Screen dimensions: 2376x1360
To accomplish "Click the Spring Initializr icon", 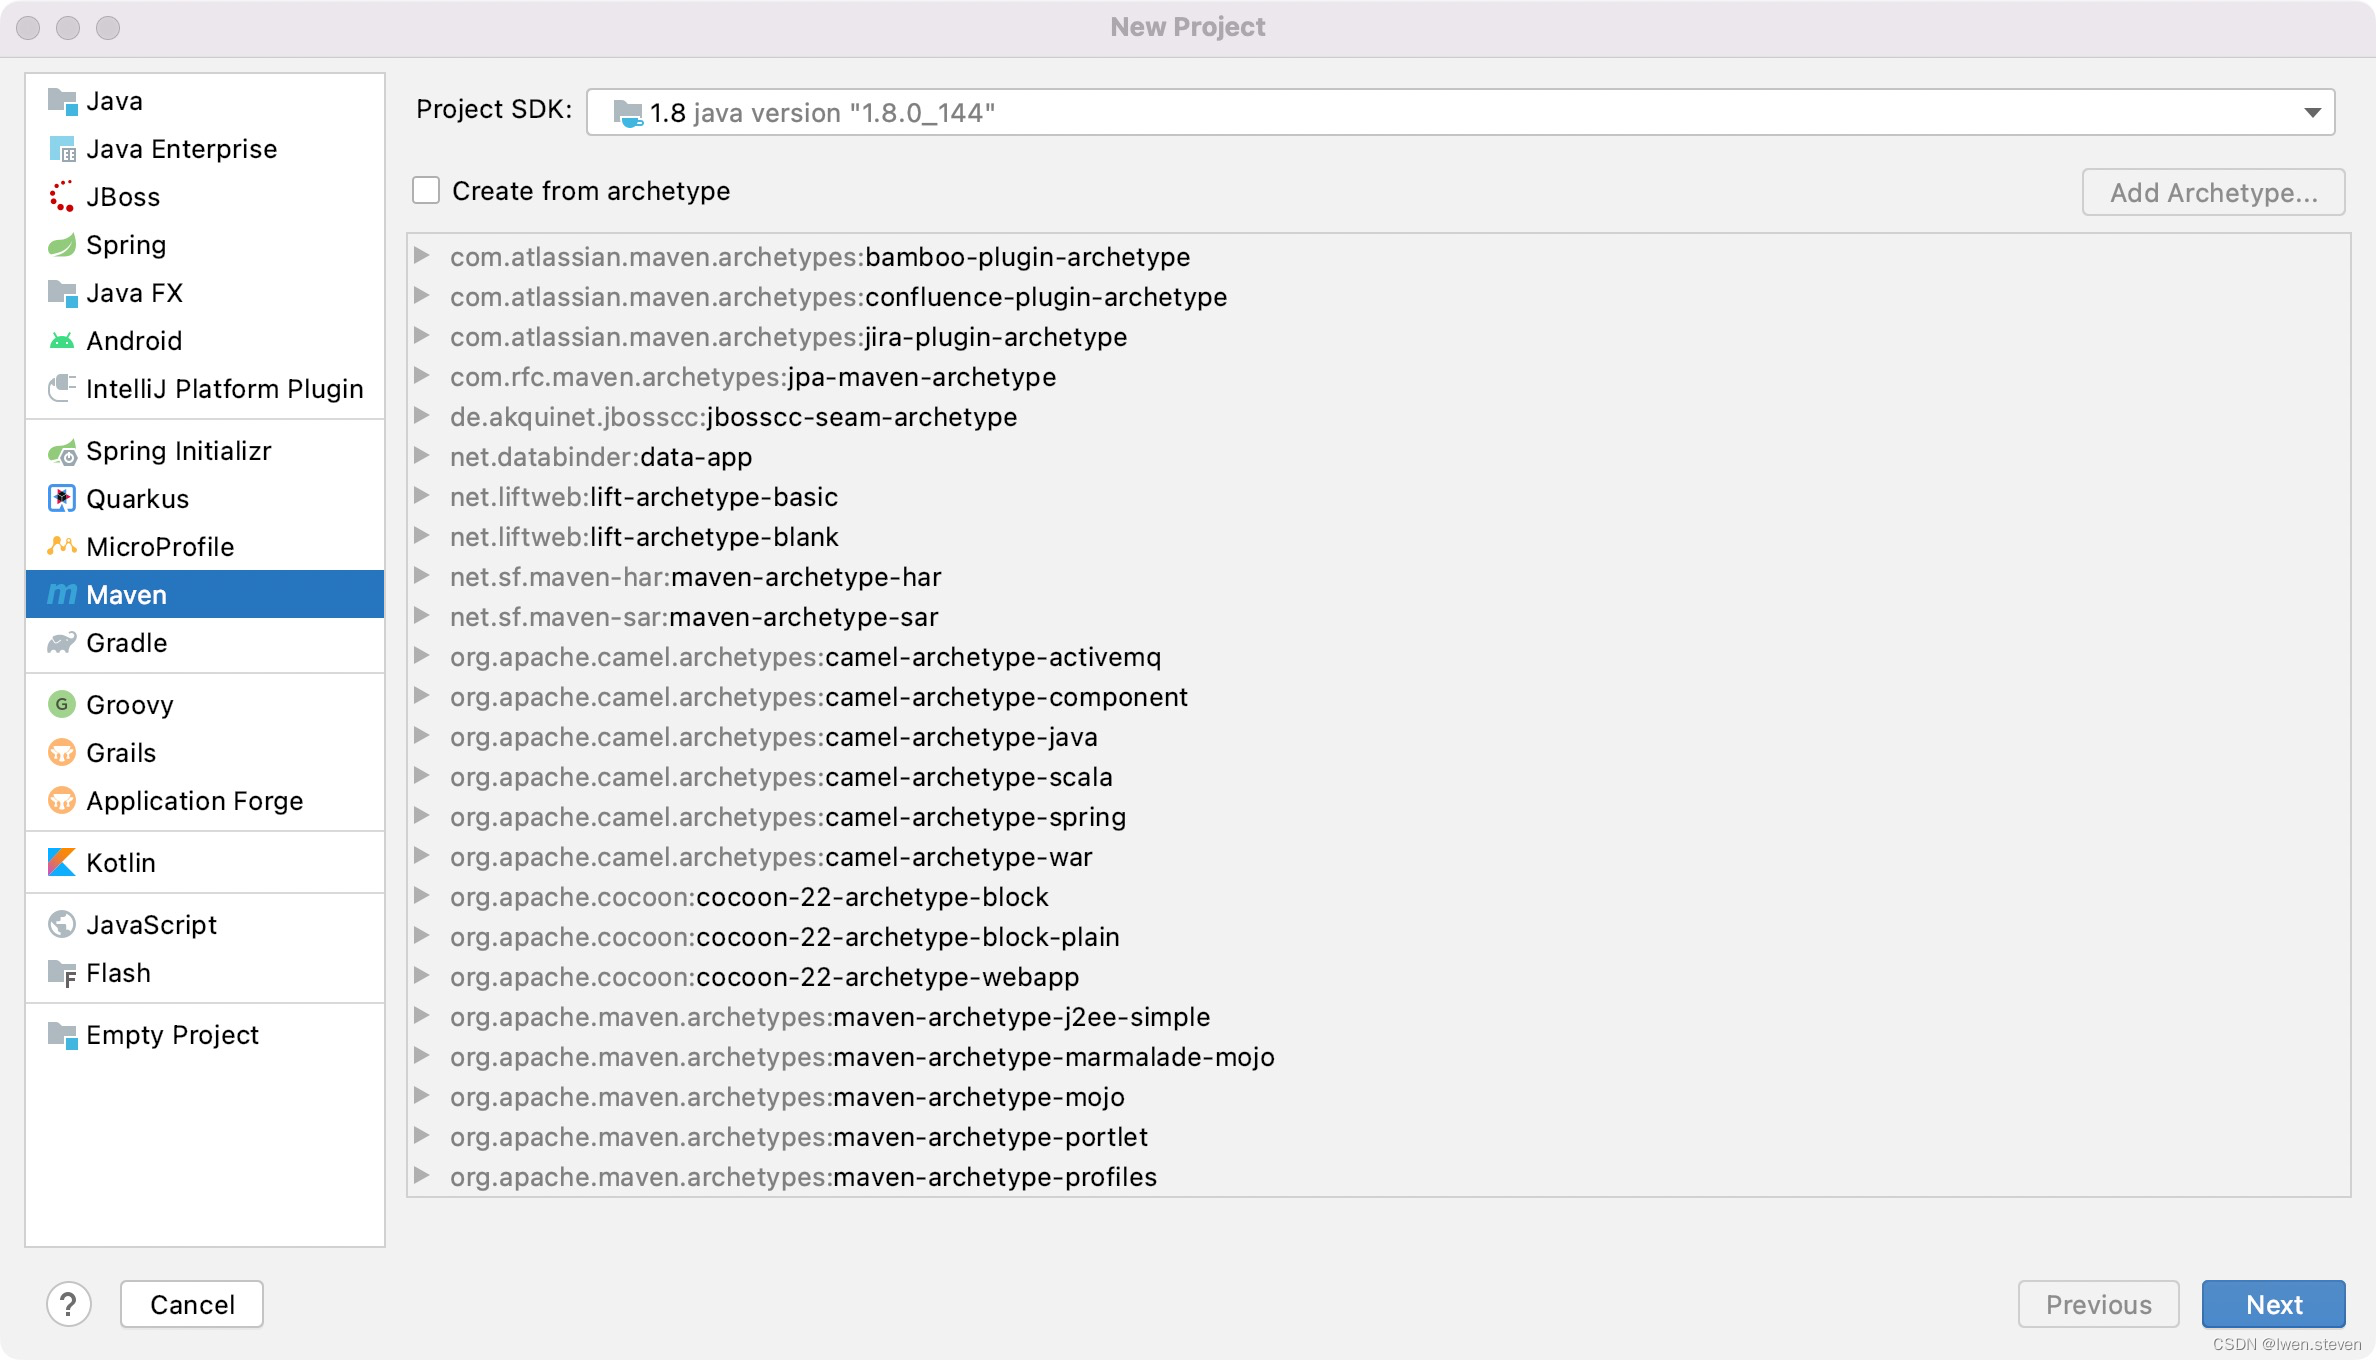I will click(62, 452).
